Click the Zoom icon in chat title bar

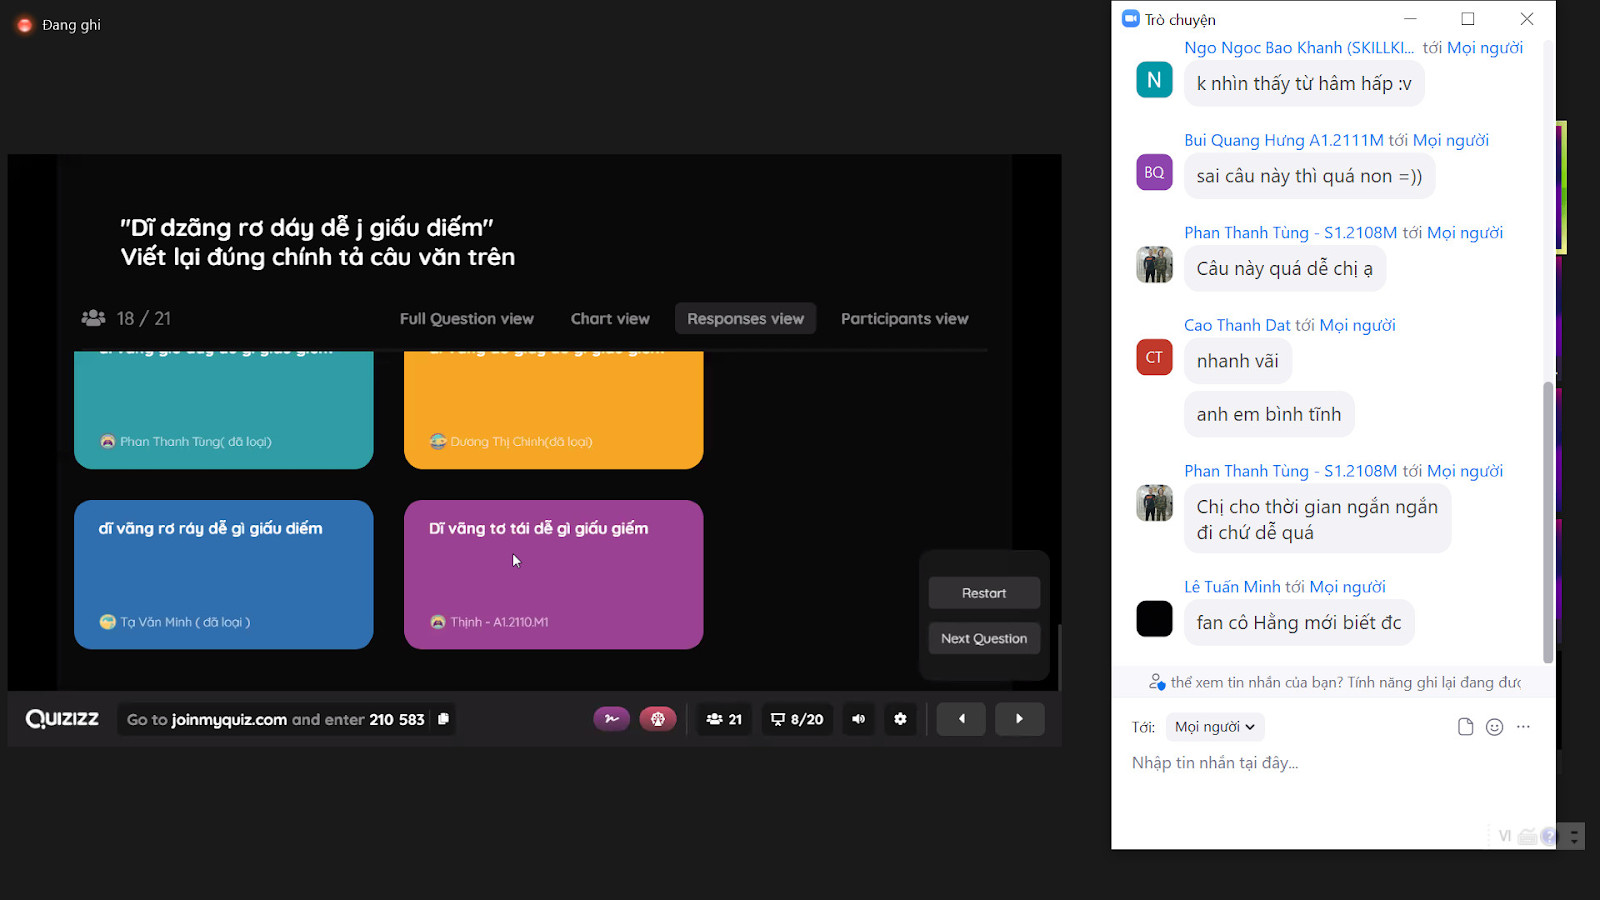pos(1131,19)
